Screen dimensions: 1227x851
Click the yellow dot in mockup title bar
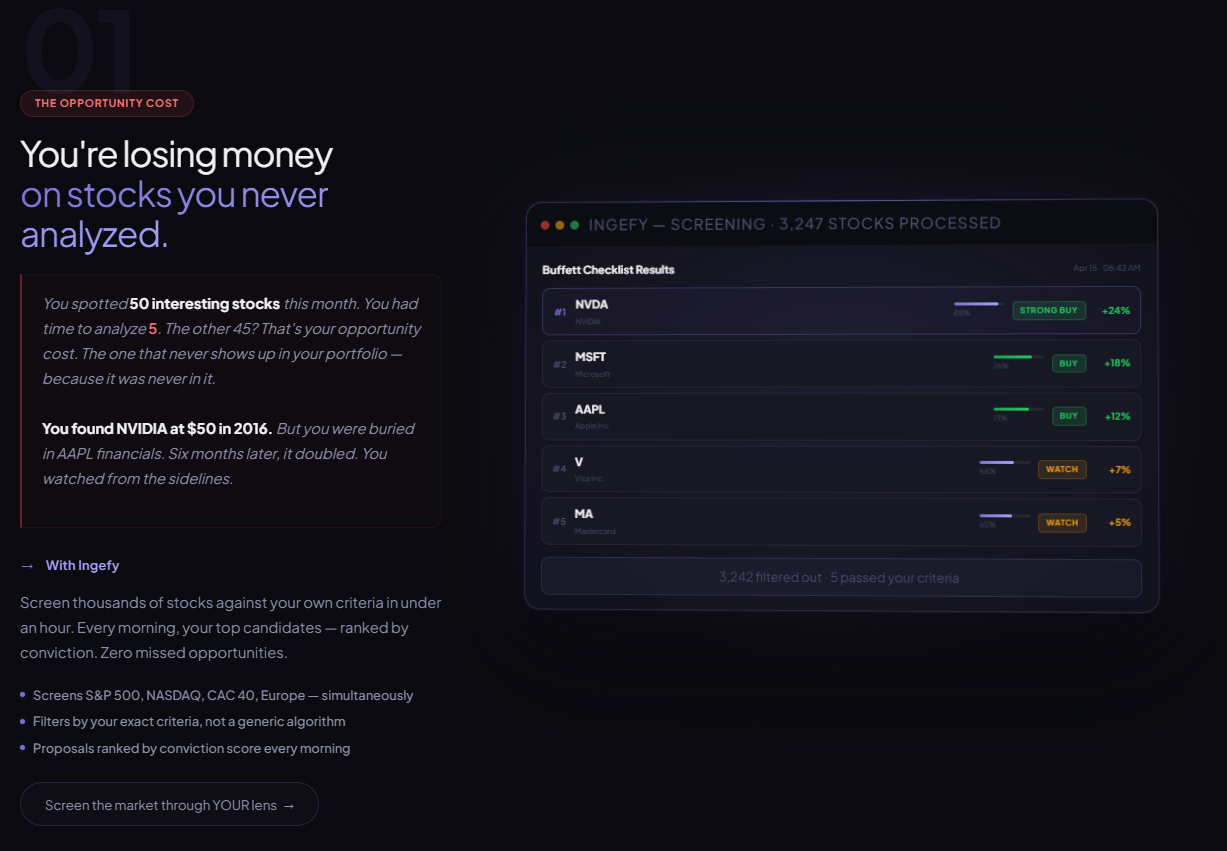[x=560, y=225]
